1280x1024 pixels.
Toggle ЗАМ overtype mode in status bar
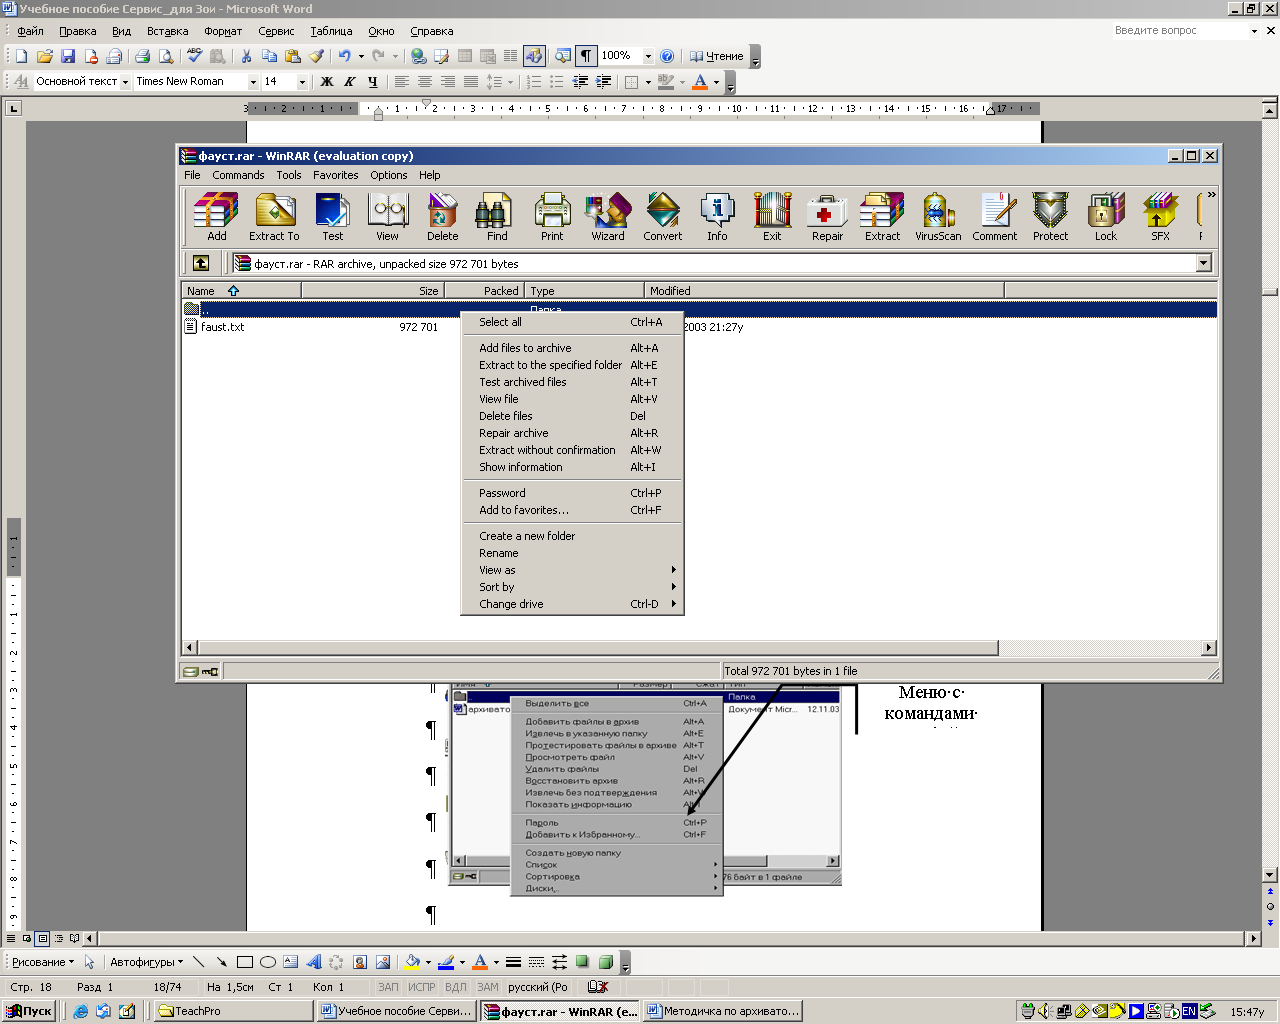488,987
